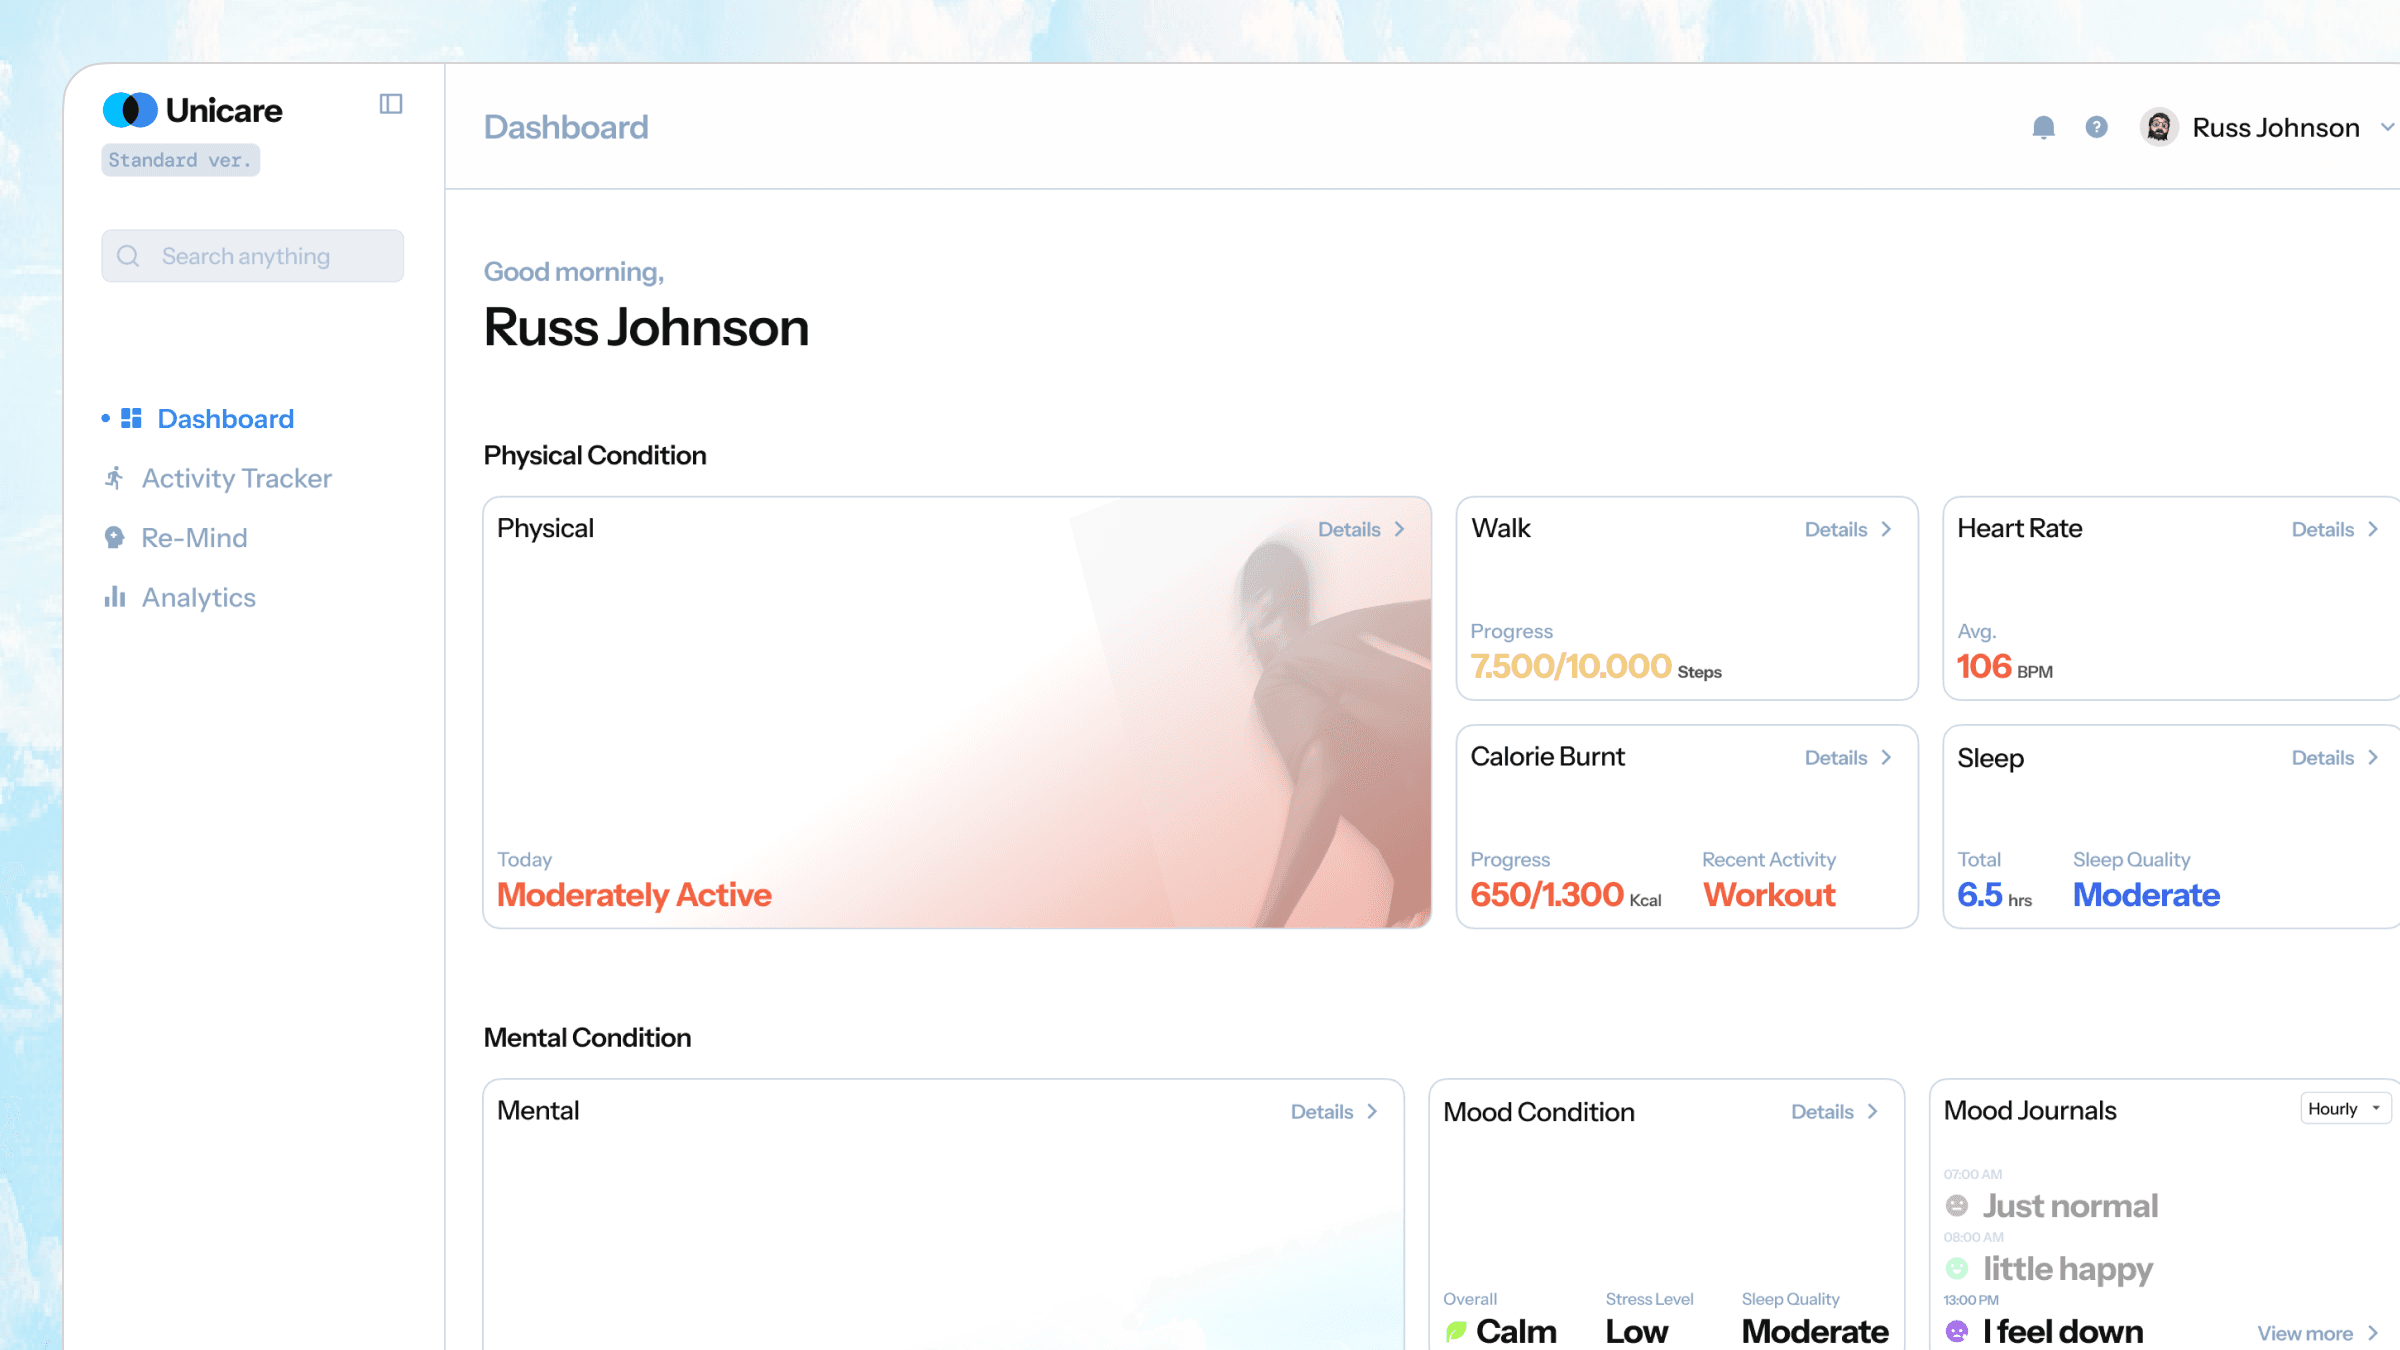Click the little happy mood face icon
2400x1350 pixels.
1957,1269
